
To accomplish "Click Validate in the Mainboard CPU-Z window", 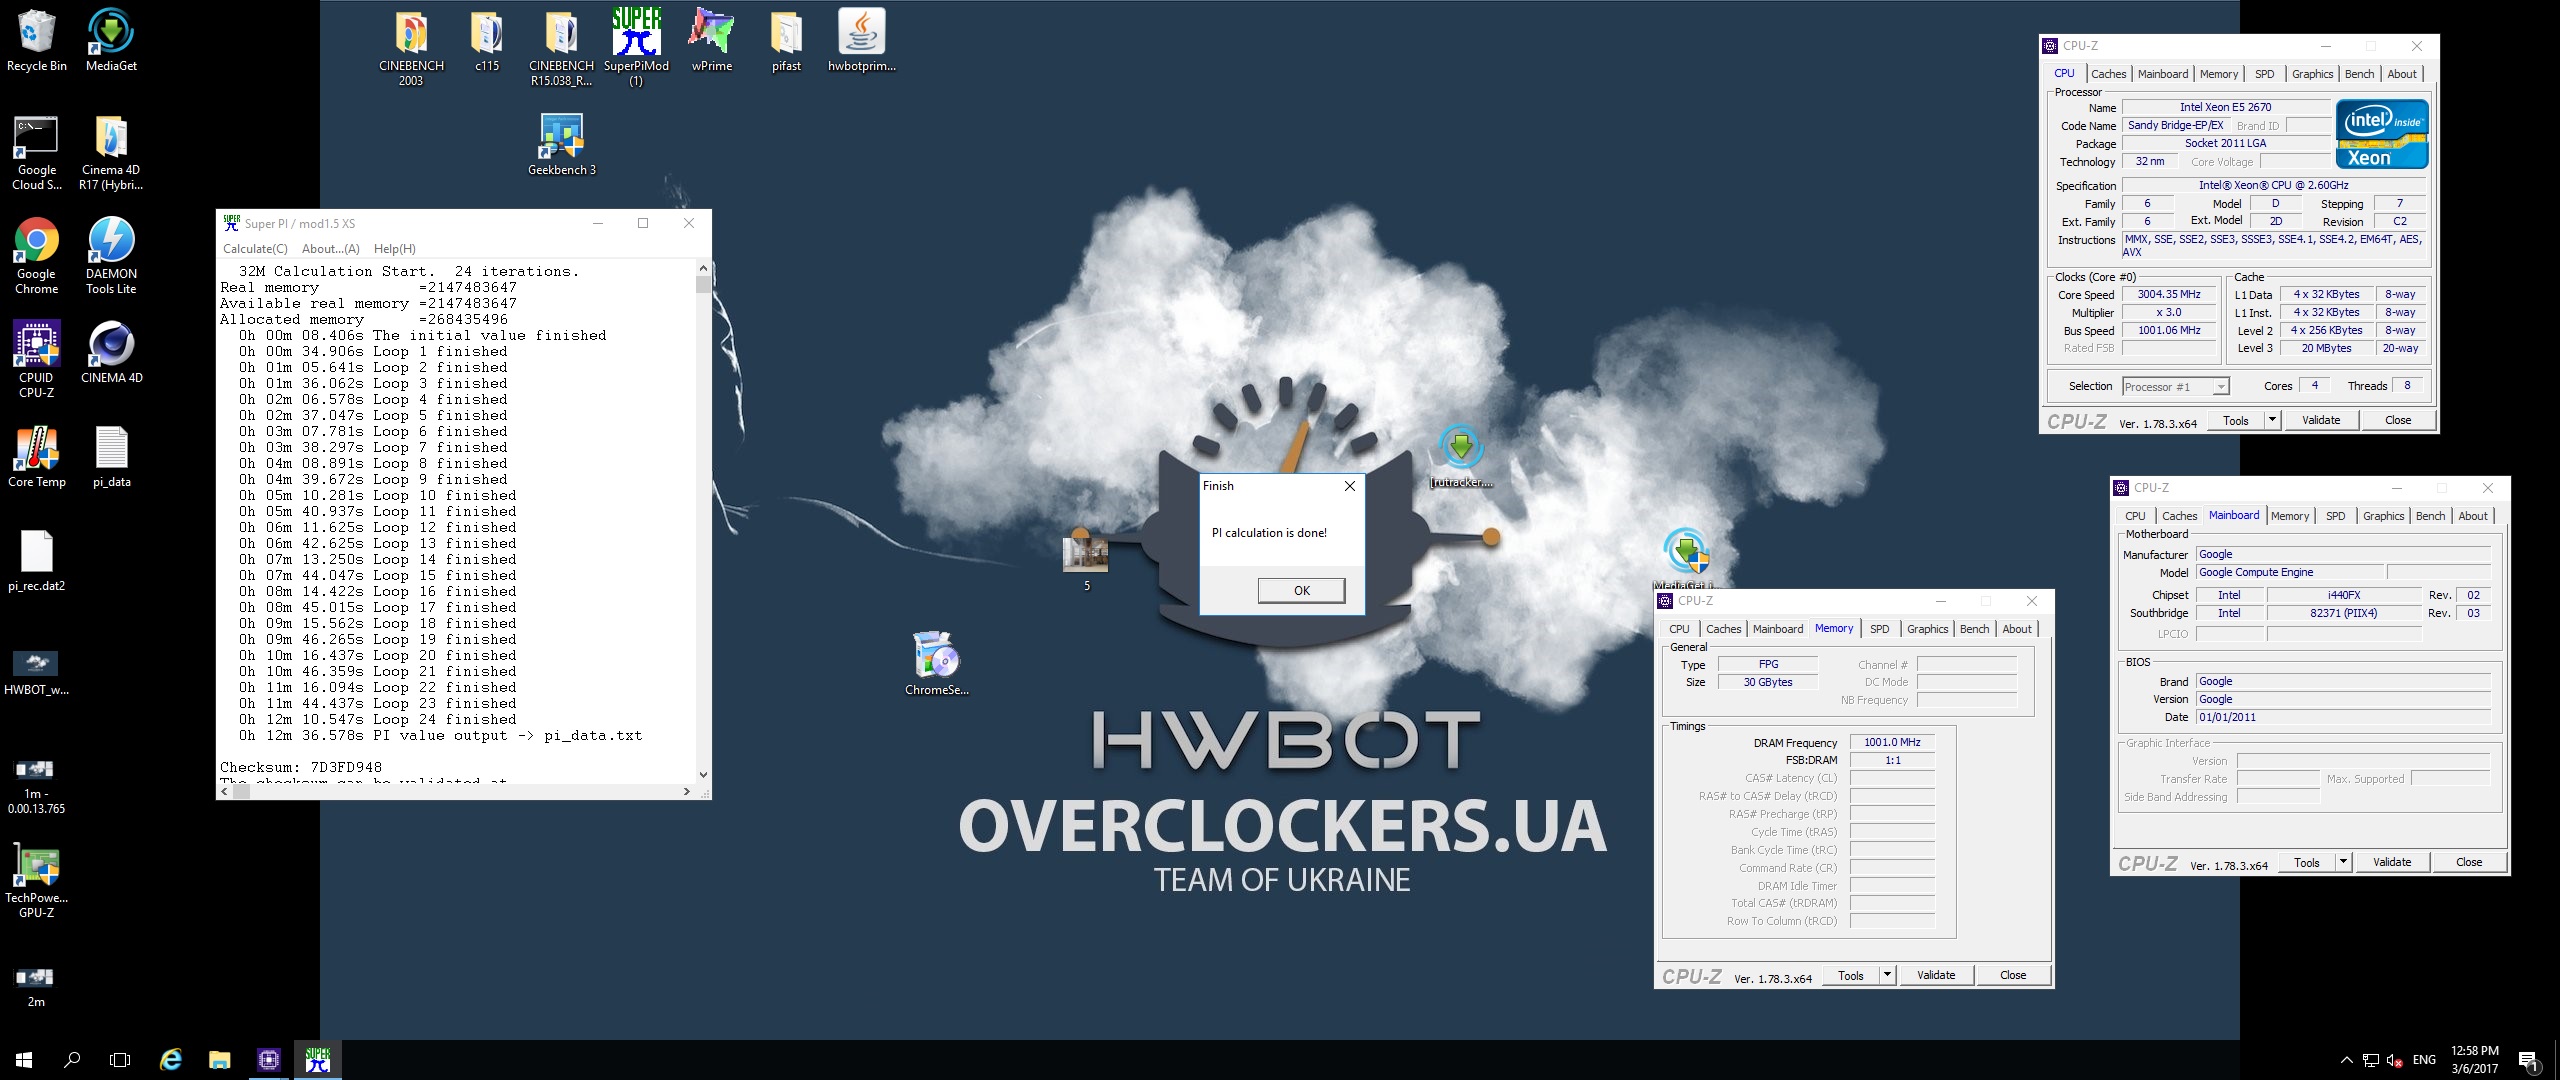I will point(2392,862).
